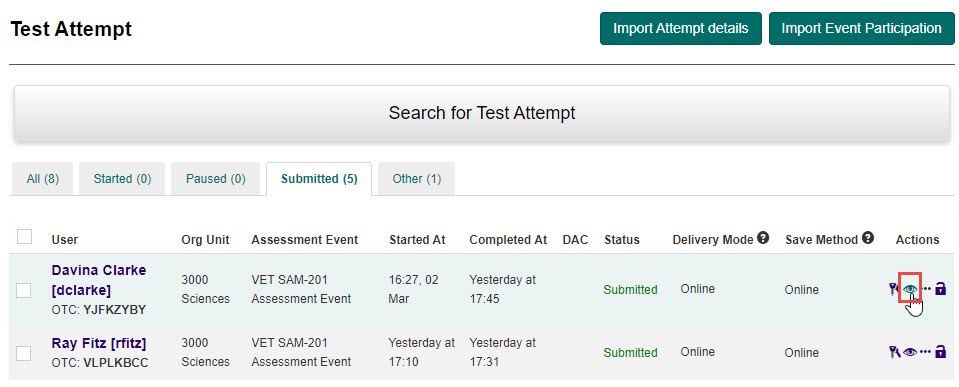Open more actions ellipsis for Davina Clarke
The height and width of the screenshot is (387, 959).
925,289
